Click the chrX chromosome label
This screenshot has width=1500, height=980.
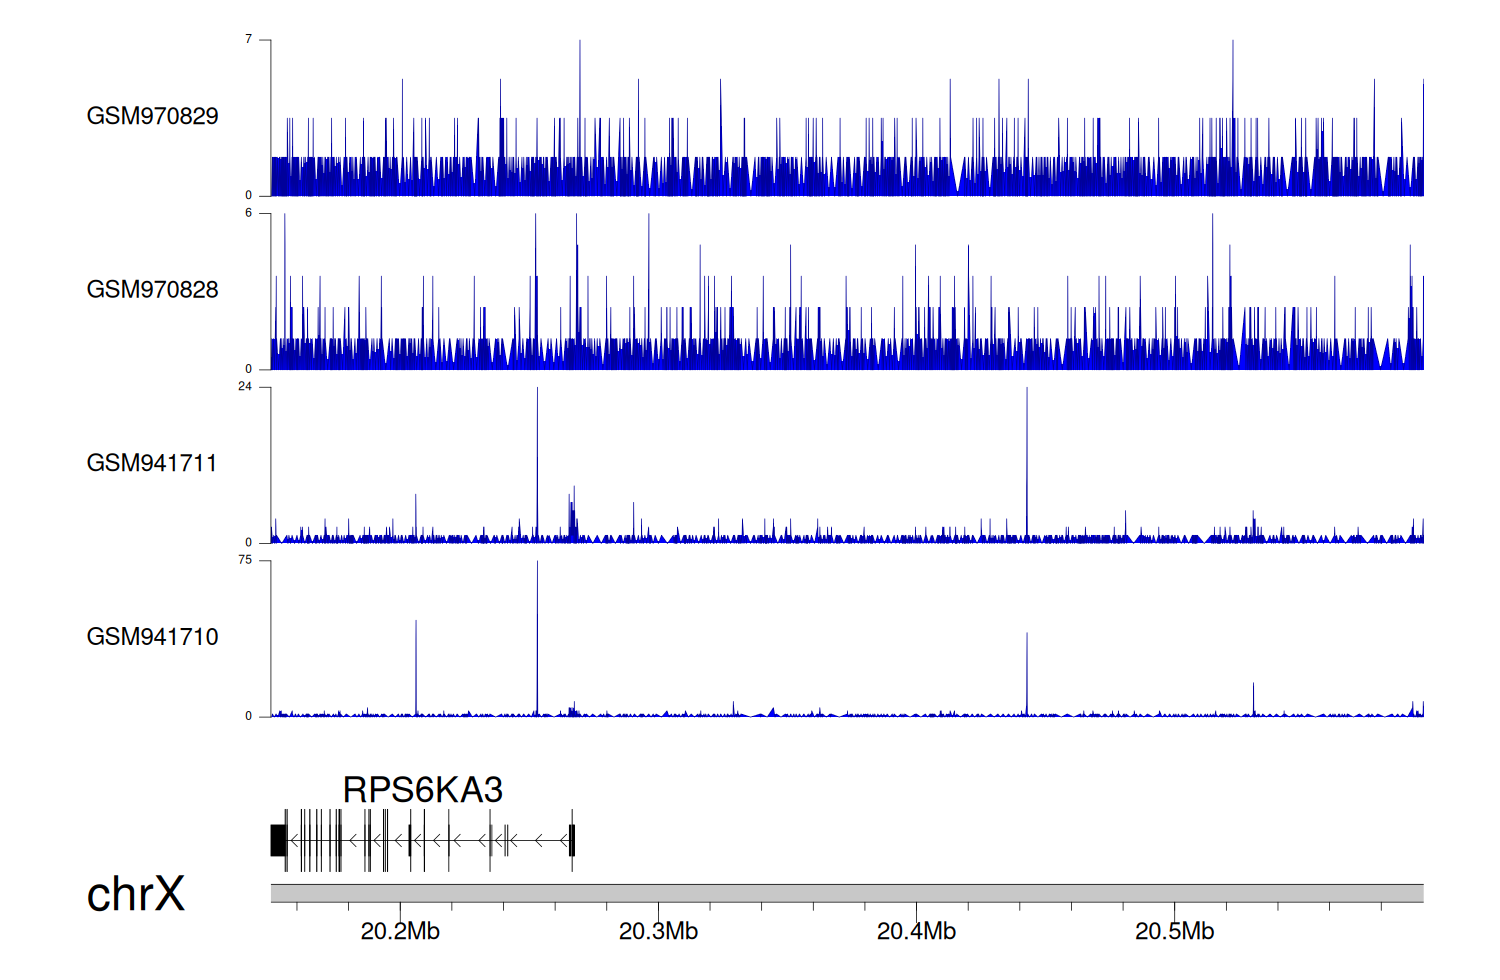136,894
